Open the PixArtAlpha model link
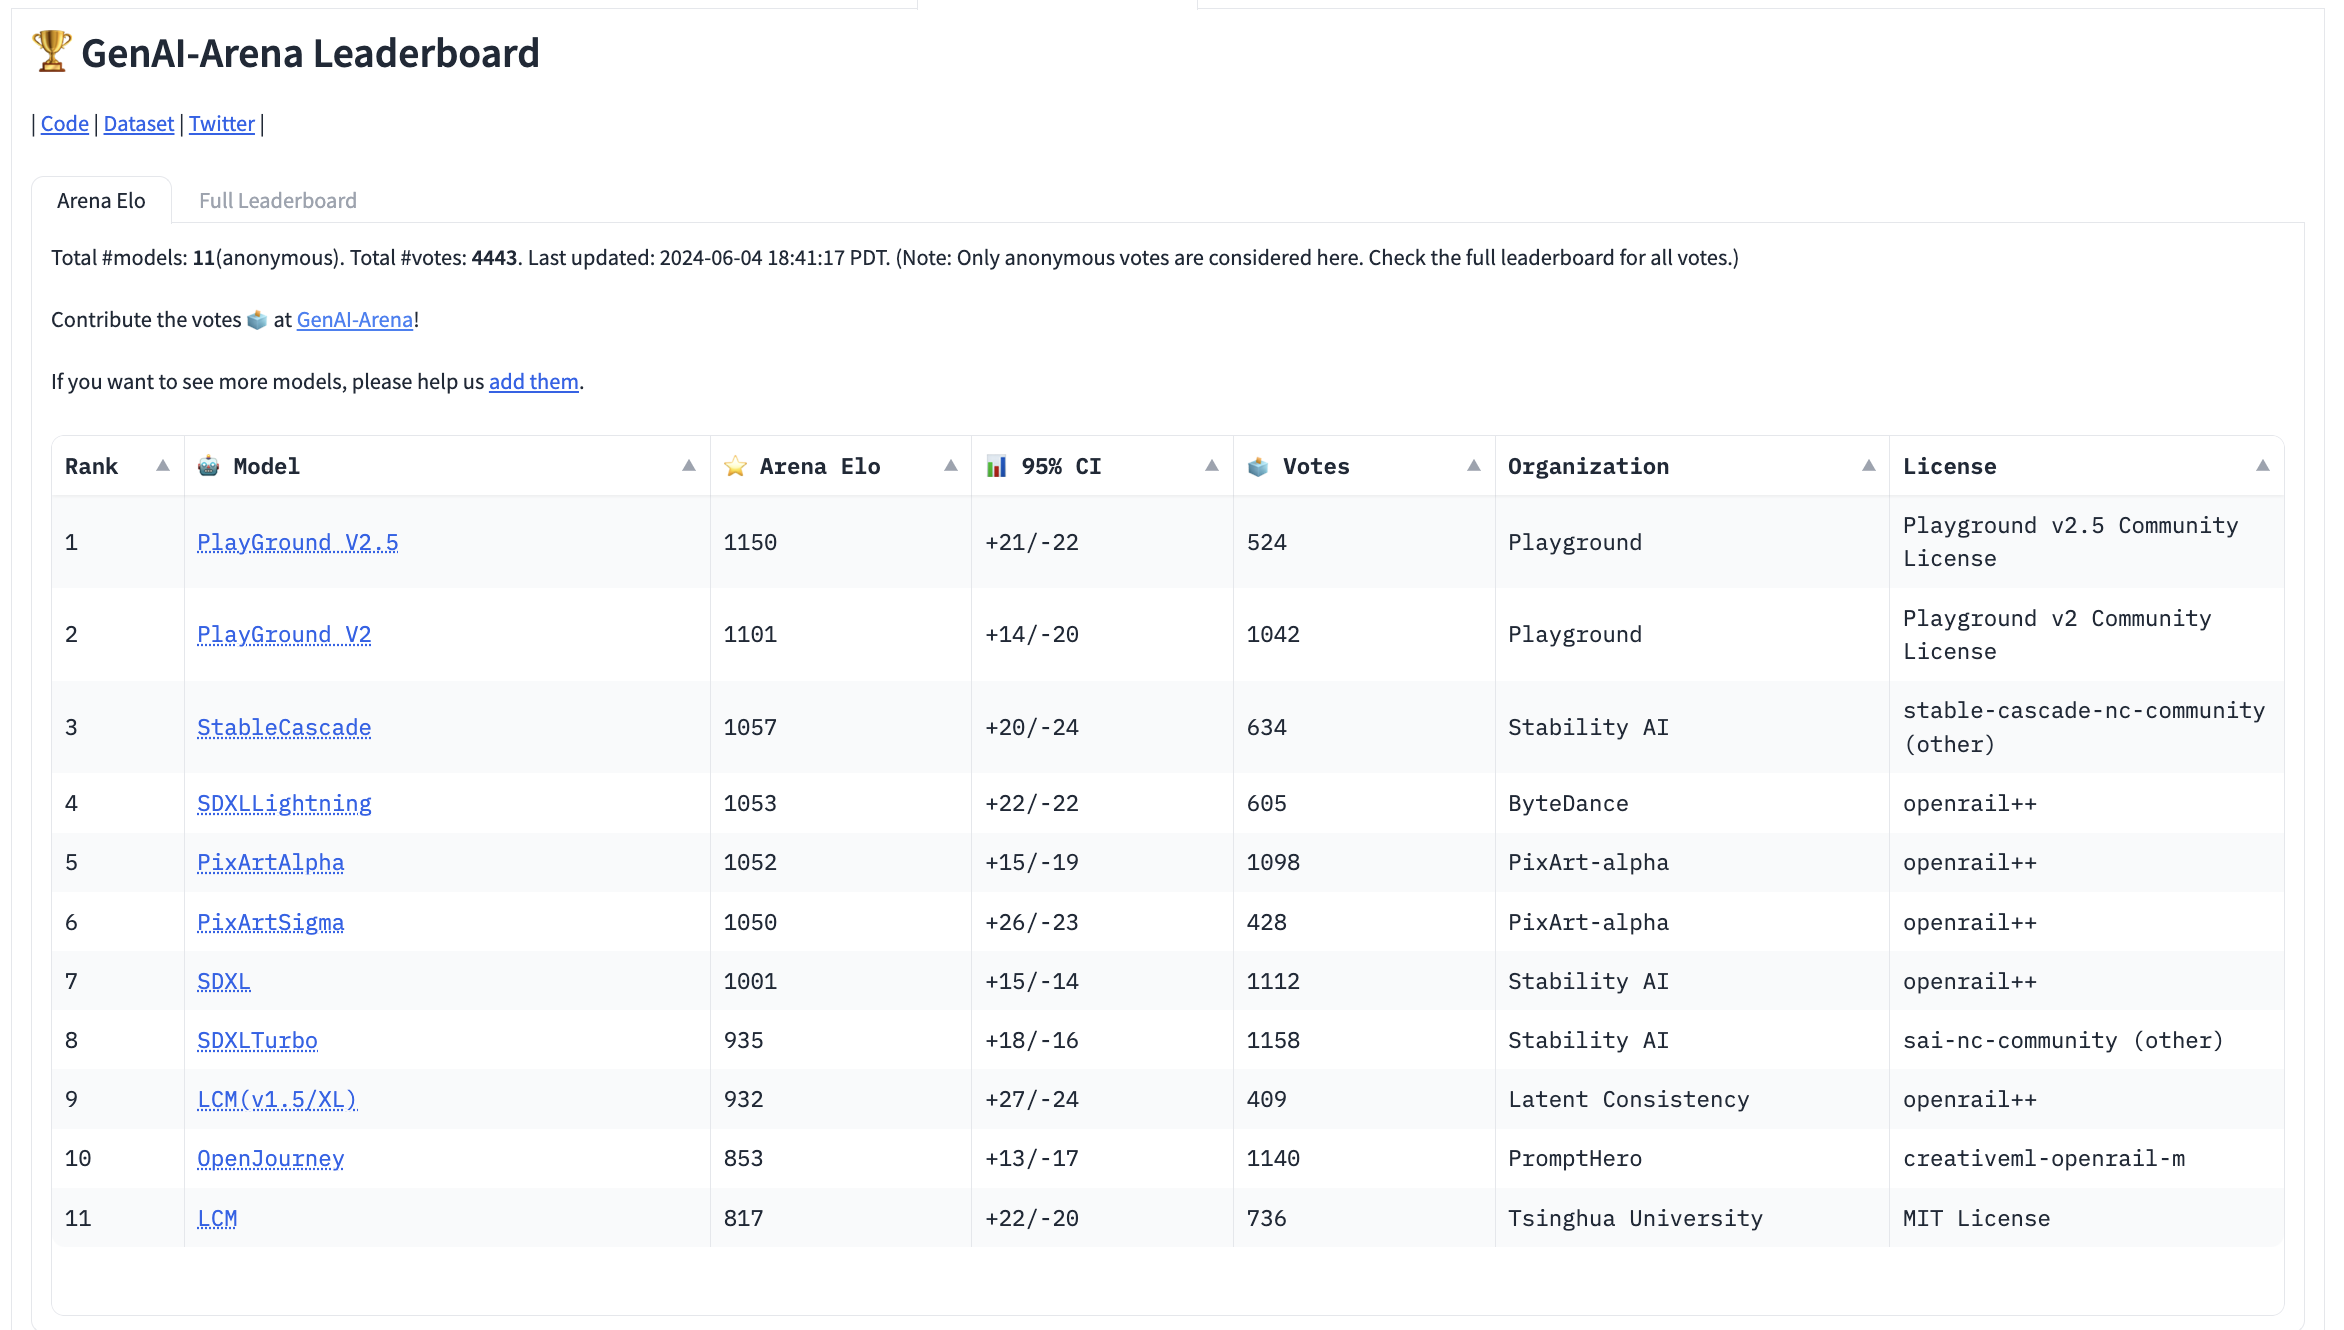 [271, 862]
